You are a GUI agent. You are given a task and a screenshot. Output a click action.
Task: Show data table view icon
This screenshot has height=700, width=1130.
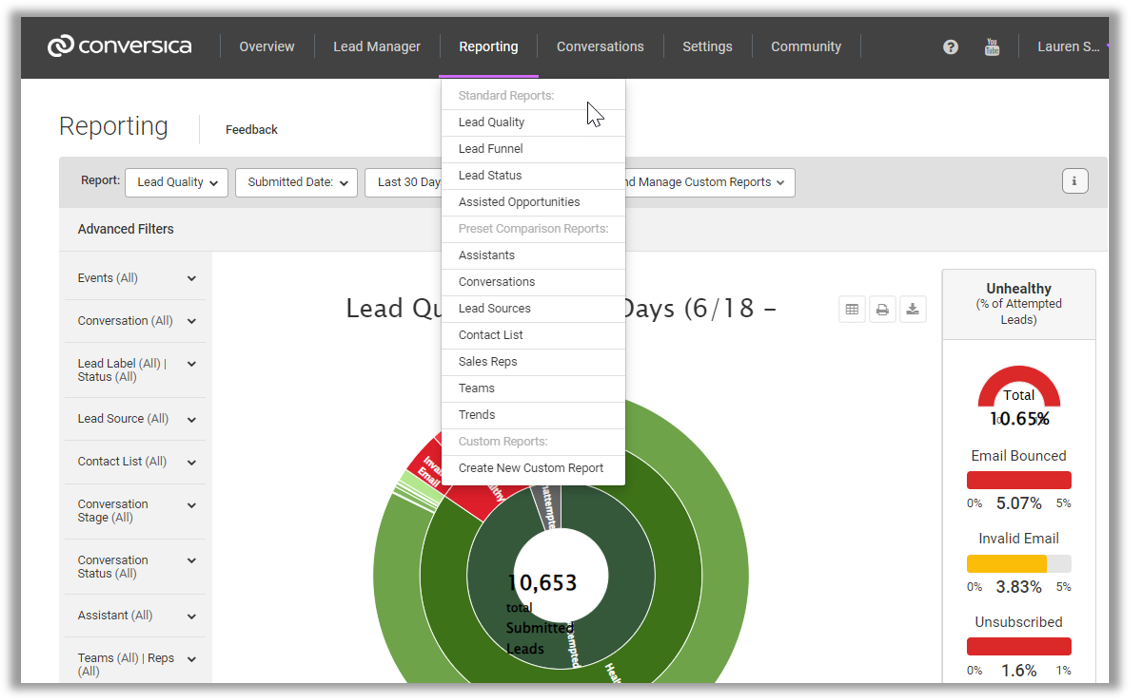click(852, 310)
